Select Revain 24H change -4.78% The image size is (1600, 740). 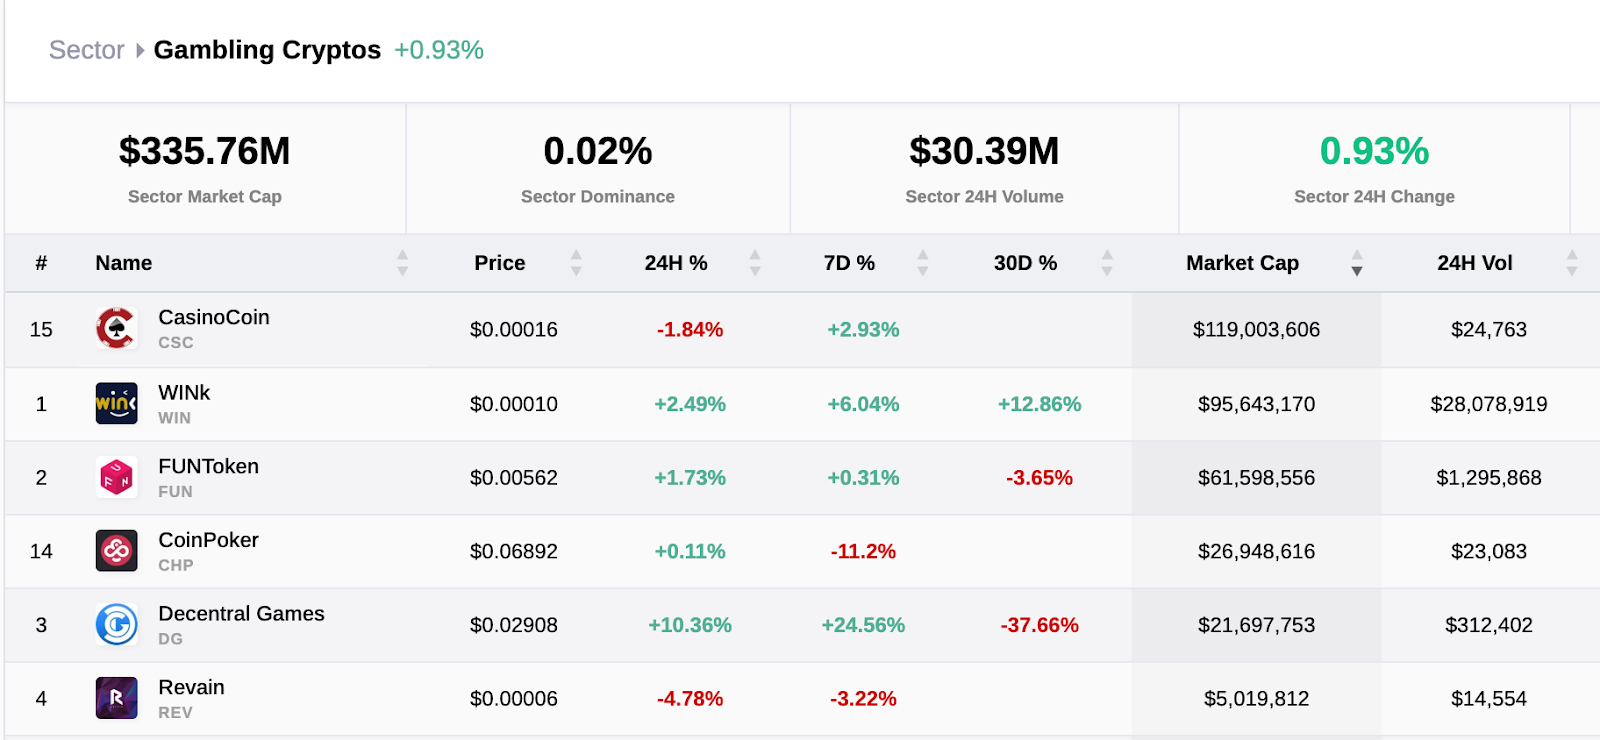pyautogui.click(x=690, y=698)
